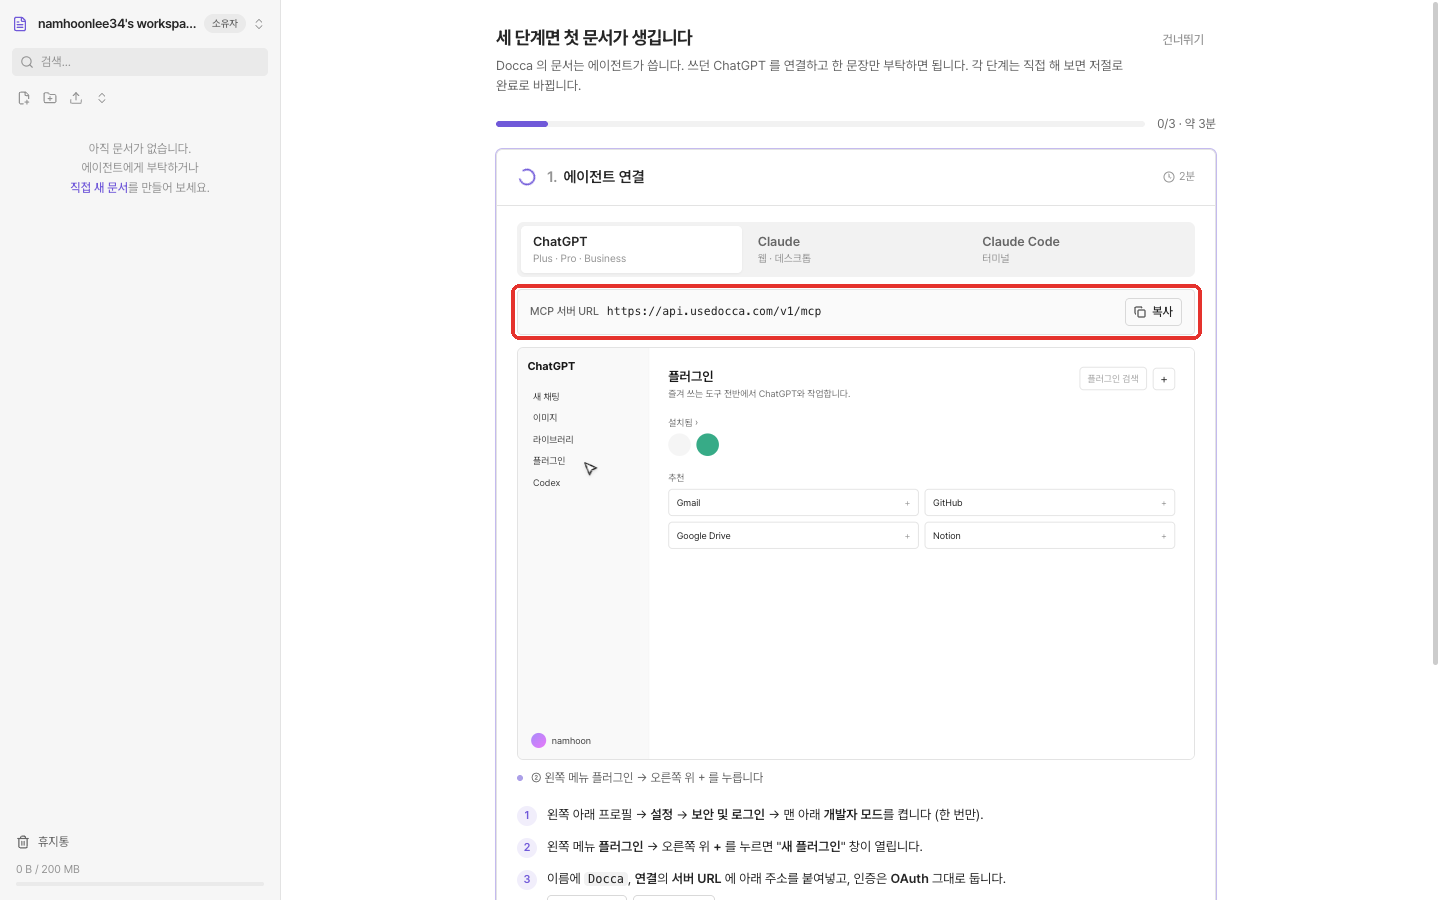The height and width of the screenshot is (900, 1440).
Task: Click the storage usage bar under 0 B / 200 MB
Action: tap(140, 884)
